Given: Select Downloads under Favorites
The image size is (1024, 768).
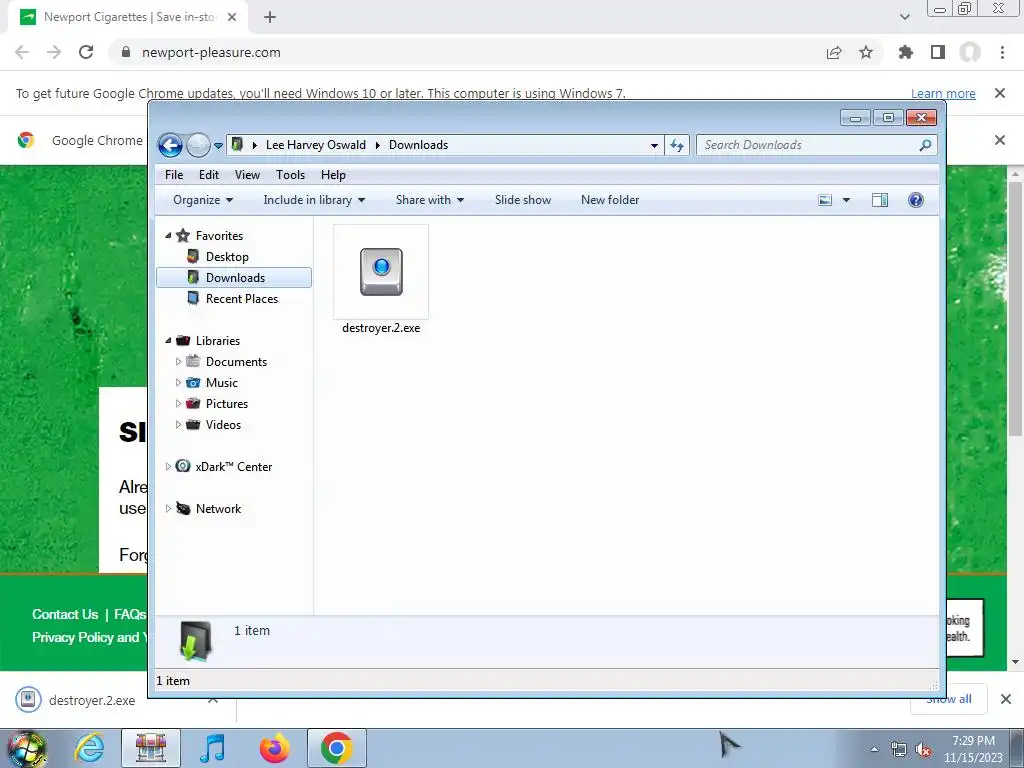Looking at the screenshot, I should coord(234,278).
